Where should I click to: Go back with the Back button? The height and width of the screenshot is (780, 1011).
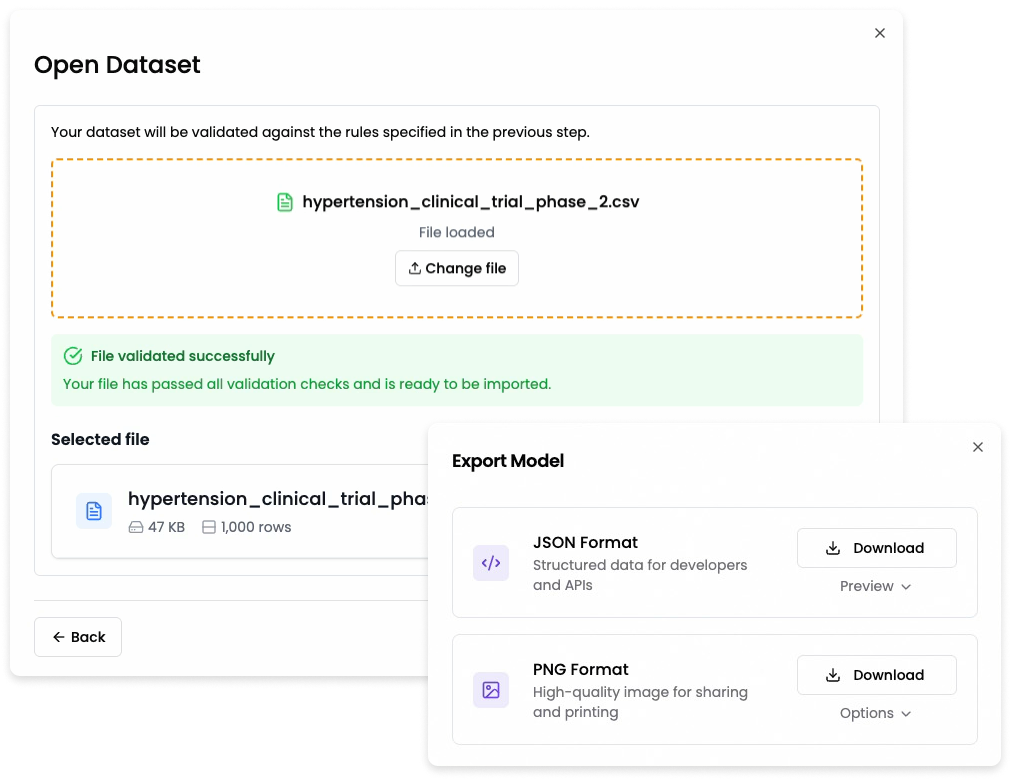(x=78, y=637)
